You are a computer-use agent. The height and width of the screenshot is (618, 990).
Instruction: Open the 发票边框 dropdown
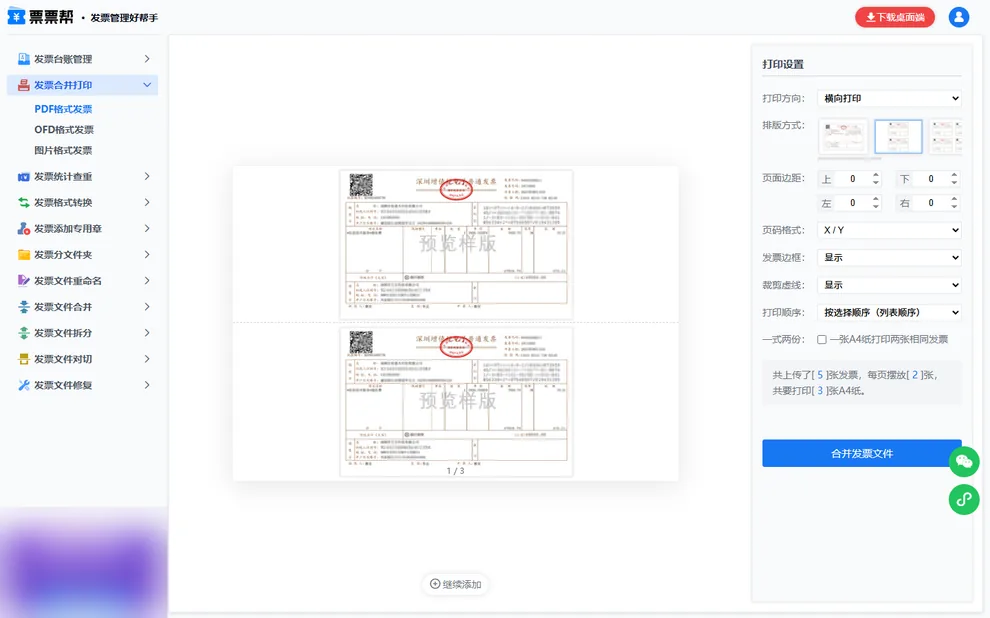pos(889,258)
